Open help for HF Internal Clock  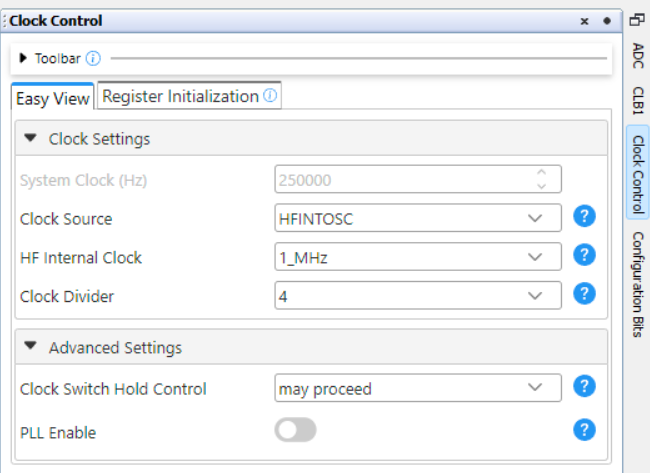tap(584, 255)
